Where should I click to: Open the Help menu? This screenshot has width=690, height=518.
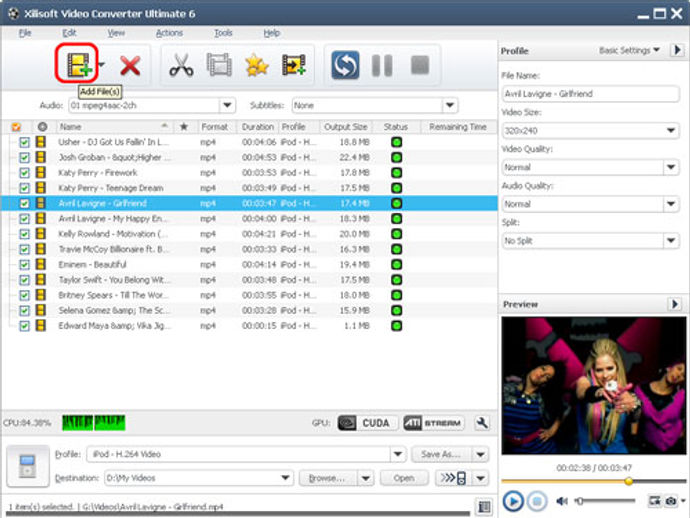pyautogui.click(x=272, y=33)
